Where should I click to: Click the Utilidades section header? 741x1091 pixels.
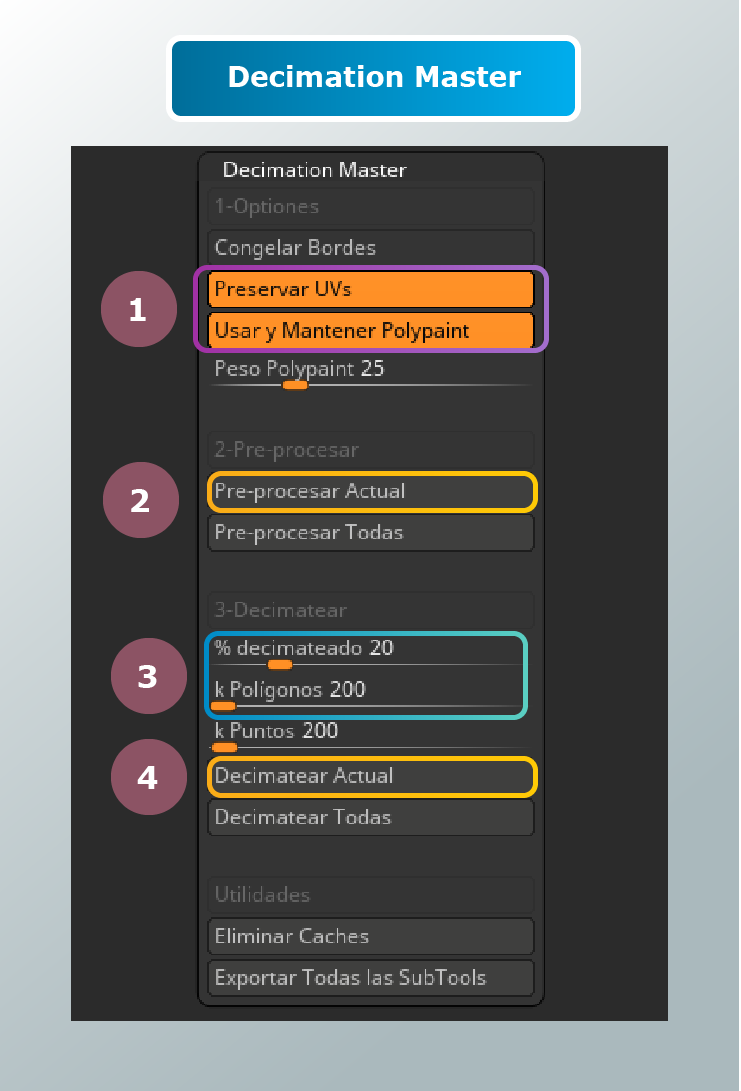370,895
